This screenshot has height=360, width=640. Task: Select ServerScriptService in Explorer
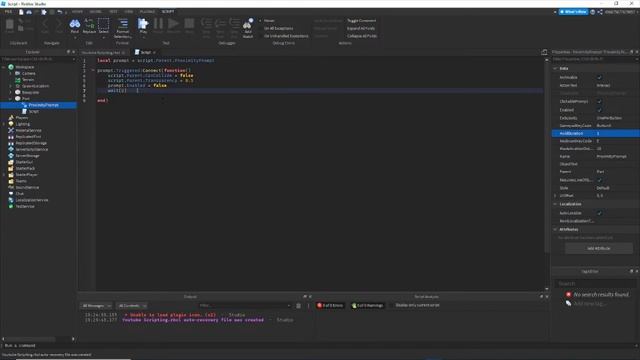pyautogui.click(x=31, y=149)
